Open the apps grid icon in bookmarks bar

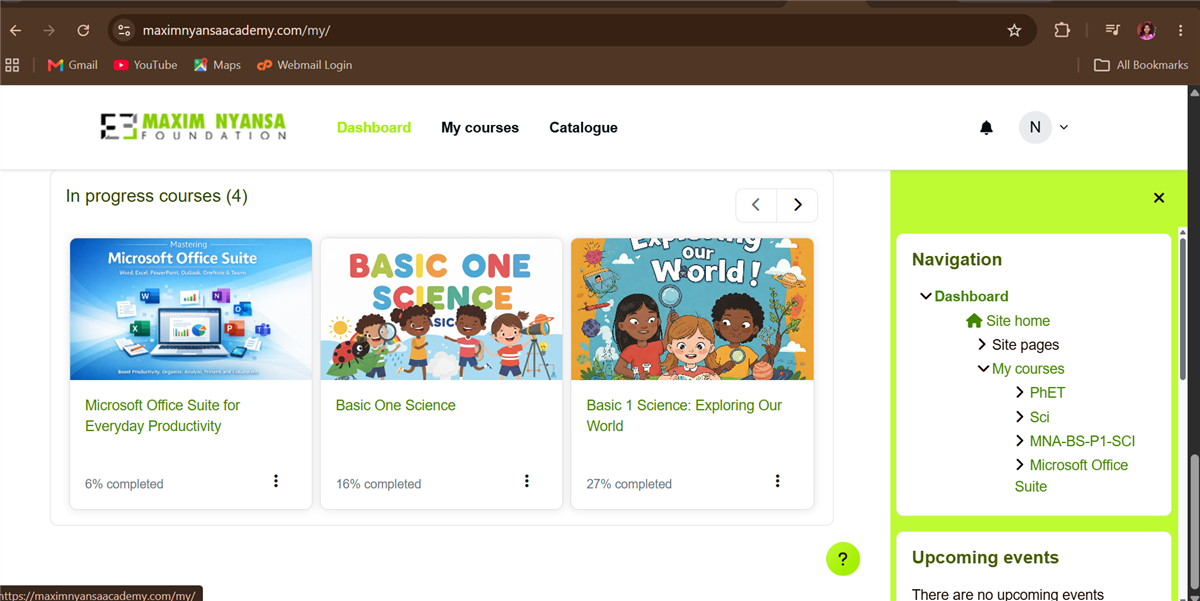13,65
